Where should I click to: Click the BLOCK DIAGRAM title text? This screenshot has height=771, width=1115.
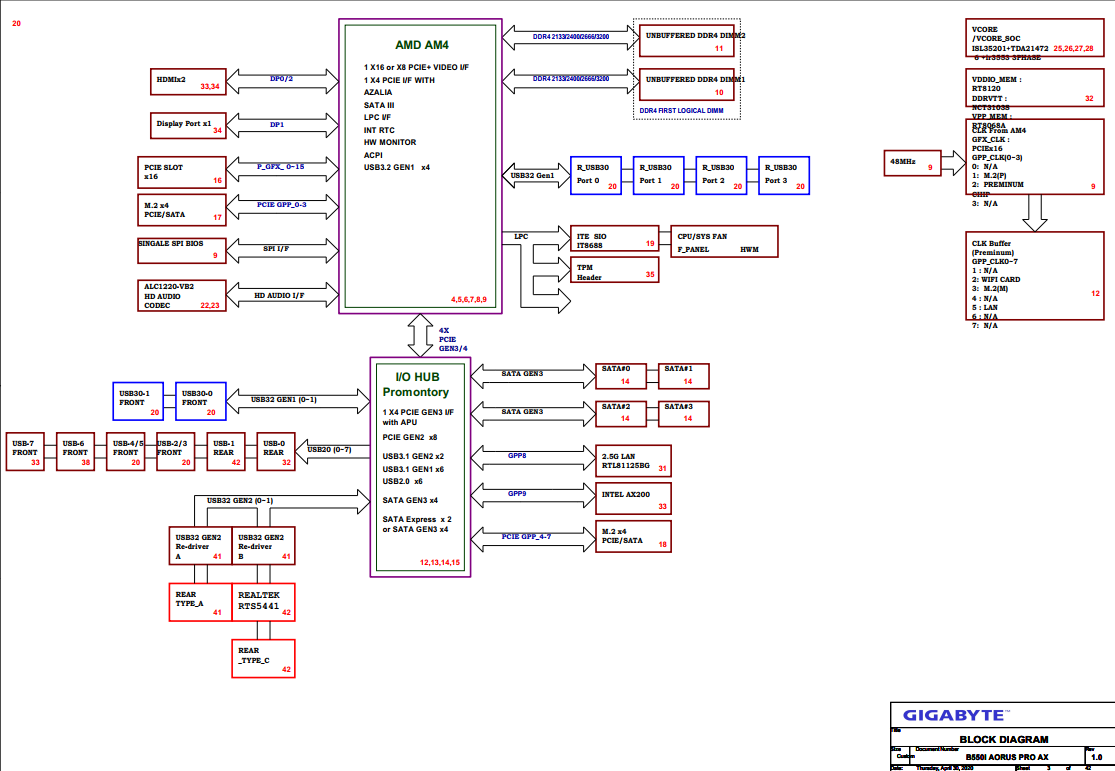pos(1004,739)
